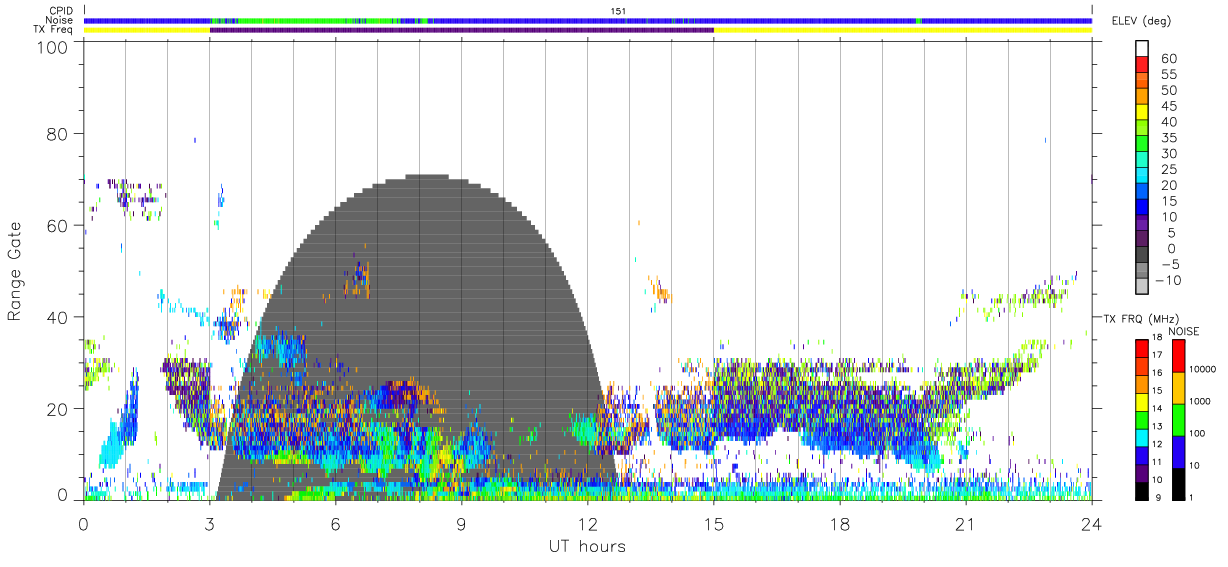Image resolution: width=1228 pixels, height=567 pixels.
Task: Click the 15 tick label on UT hours axis
Action: pyautogui.click(x=714, y=524)
